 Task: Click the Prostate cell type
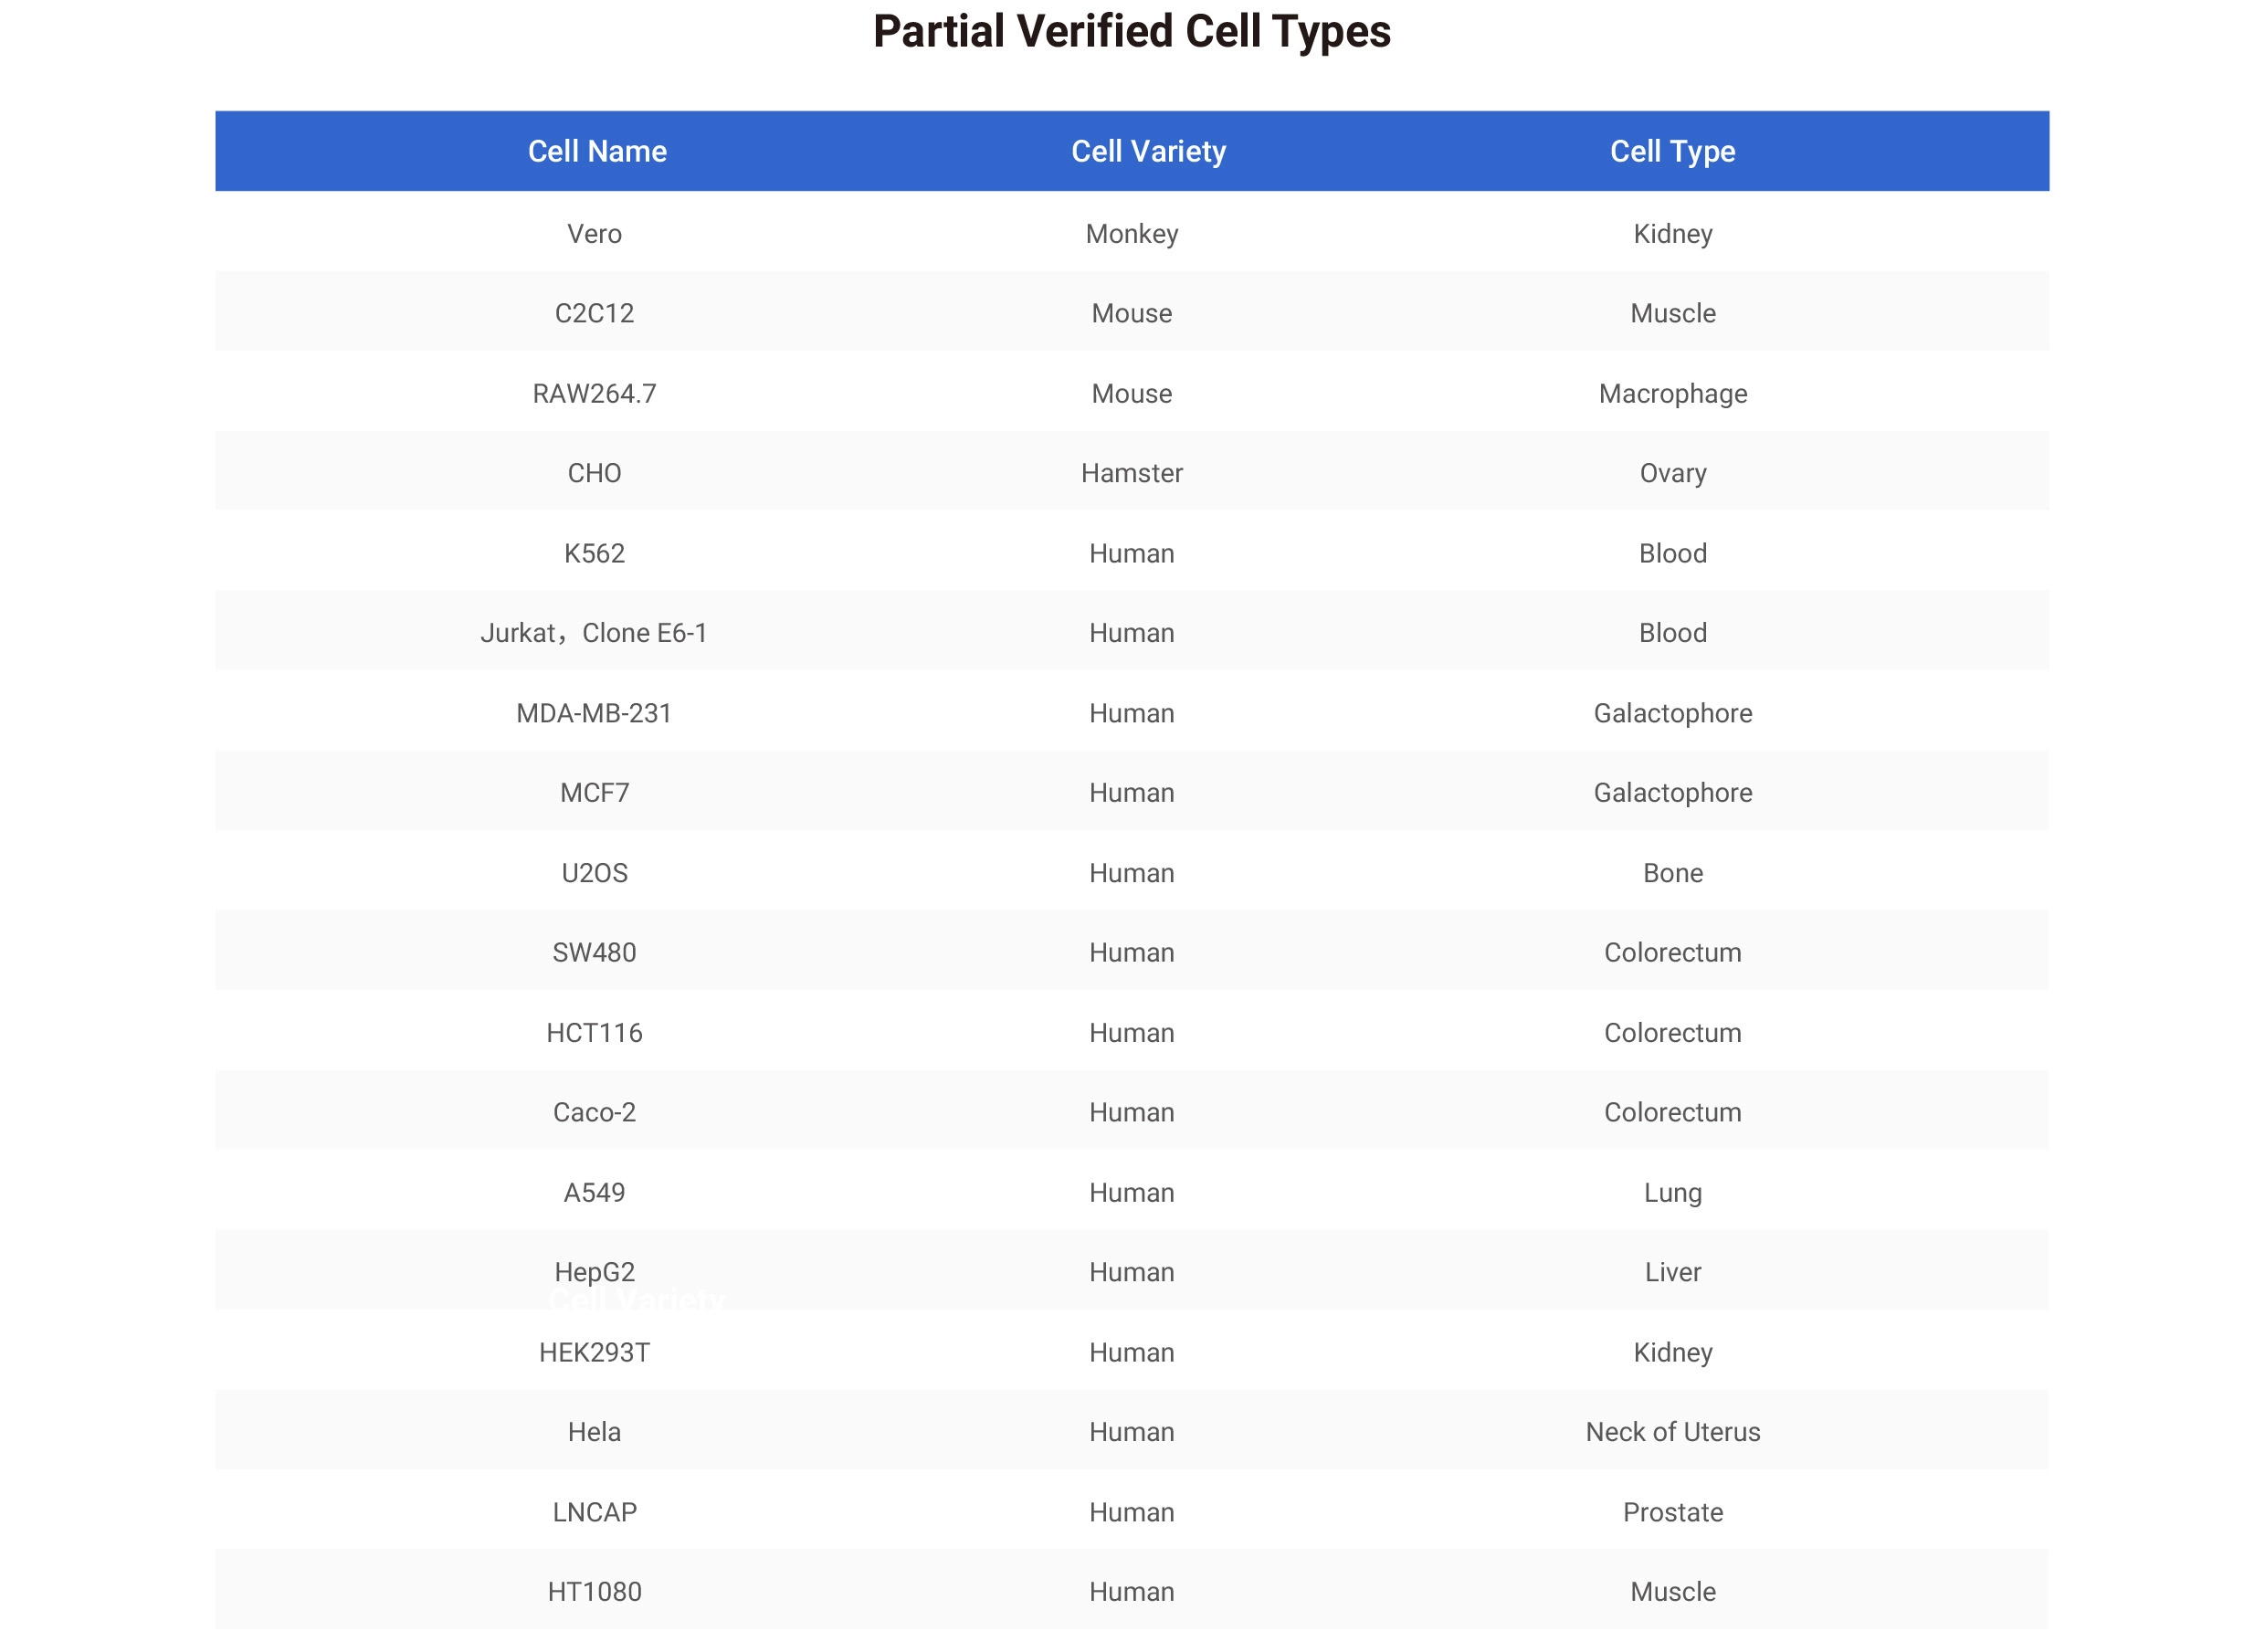pos(1672,1512)
